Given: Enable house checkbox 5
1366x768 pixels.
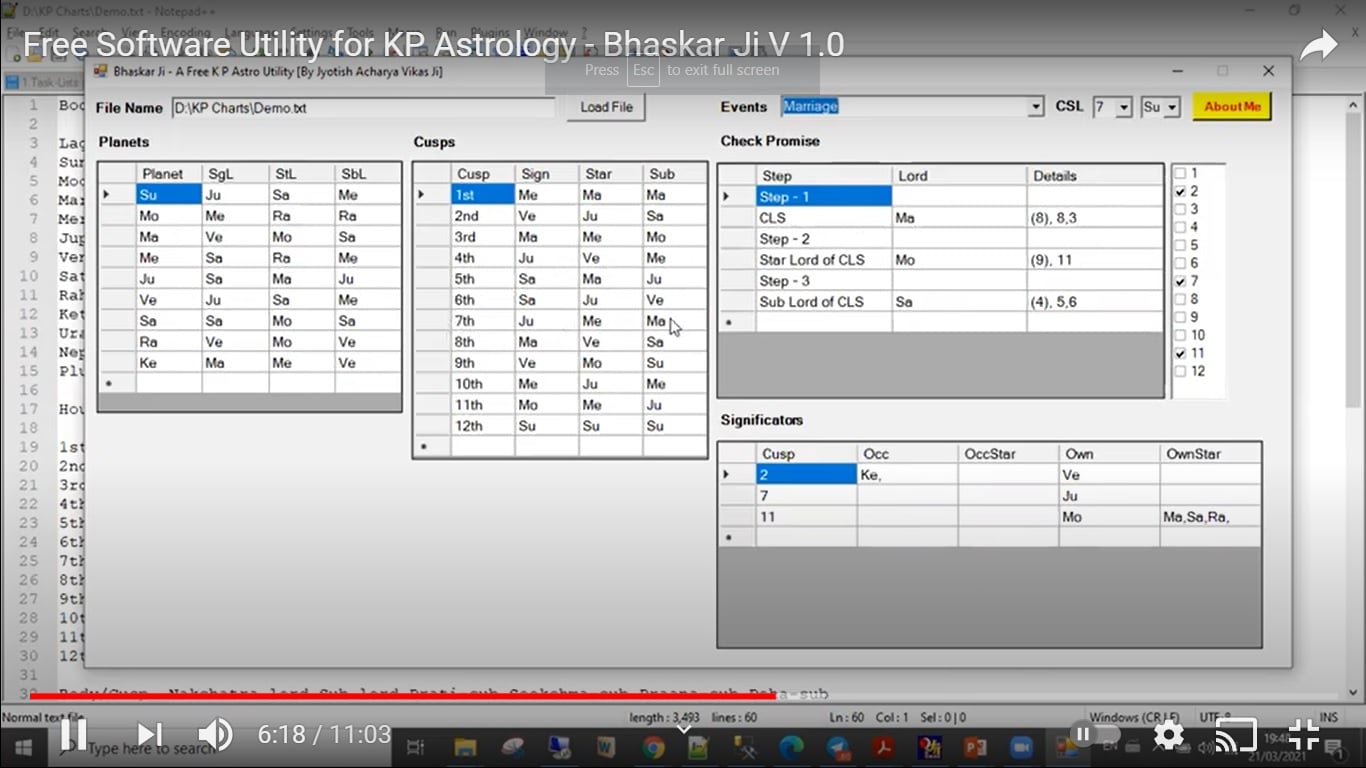Looking at the screenshot, I should click(1180, 245).
